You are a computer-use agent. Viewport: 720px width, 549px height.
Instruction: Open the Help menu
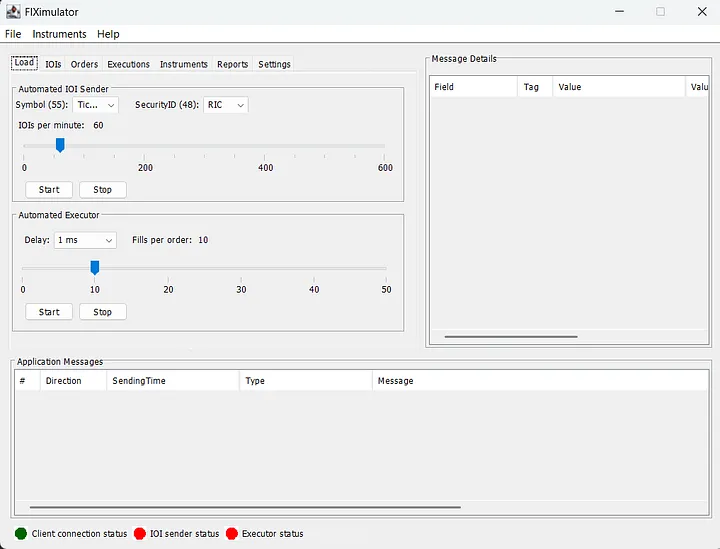click(x=108, y=34)
